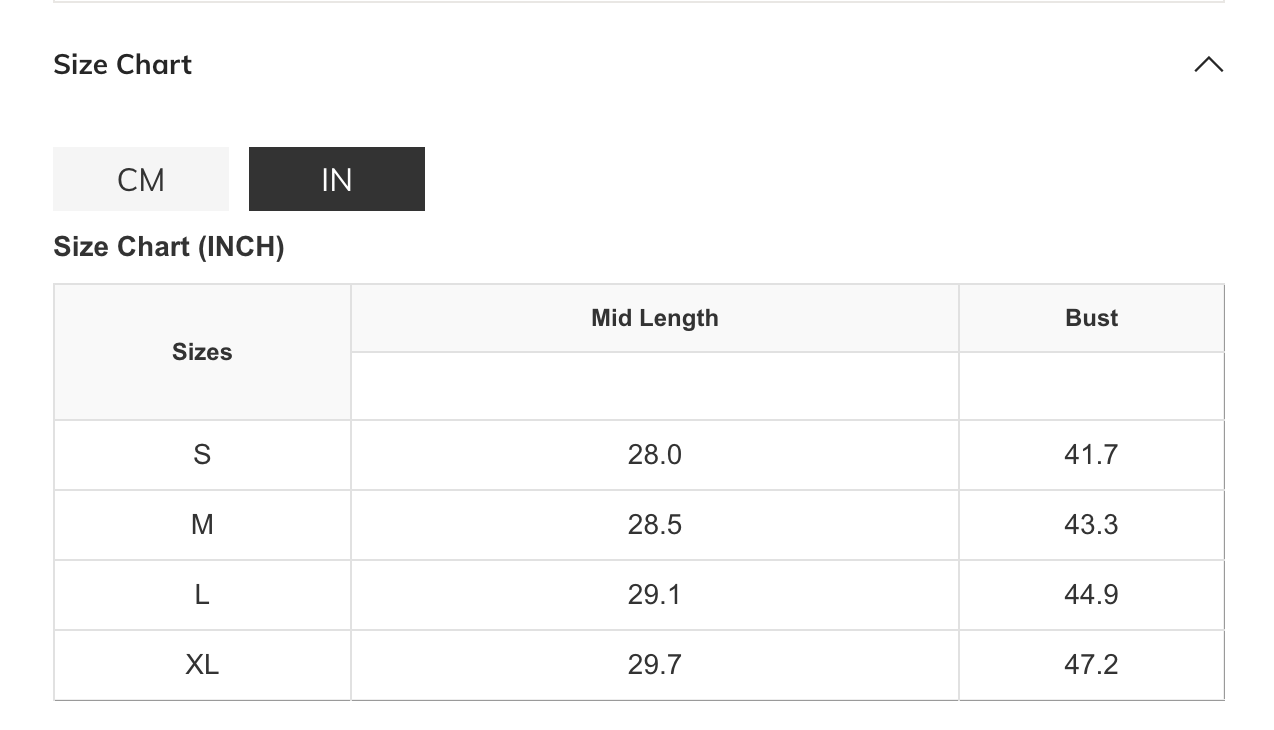The width and height of the screenshot is (1274, 730).
Task: Click the Size Chart (INCH) title
Action: coord(169,247)
